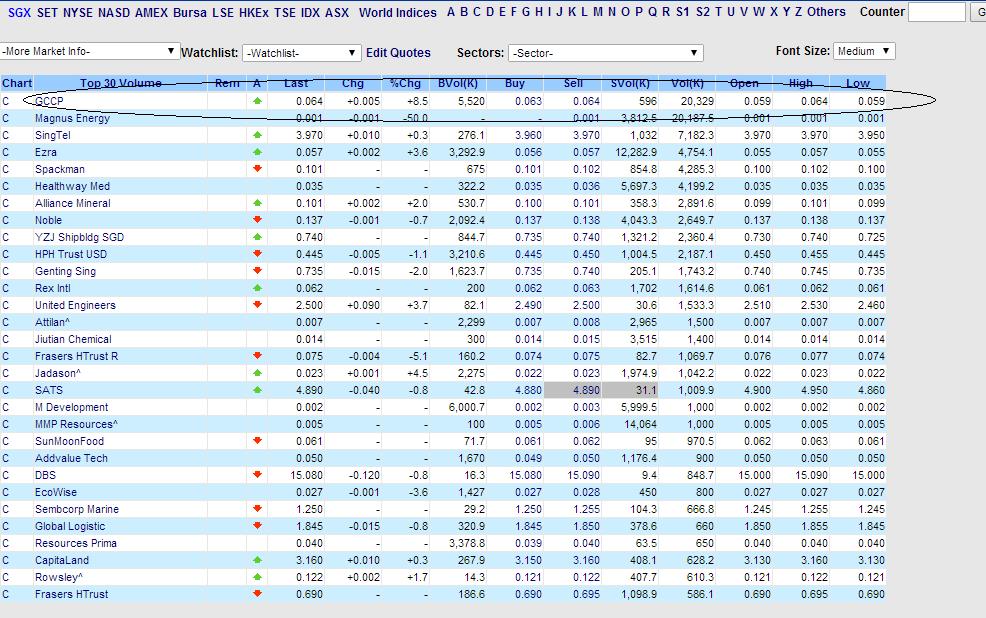Screen dimensions: 986x618
Task: Open the M Development counter
Action: (72, 407)
